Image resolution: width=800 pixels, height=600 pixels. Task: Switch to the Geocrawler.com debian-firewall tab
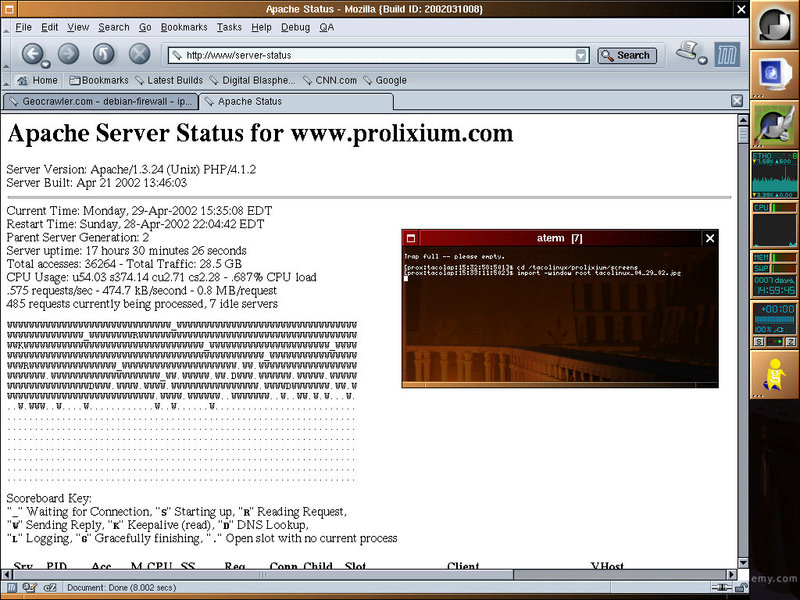(x=100, y=102)
